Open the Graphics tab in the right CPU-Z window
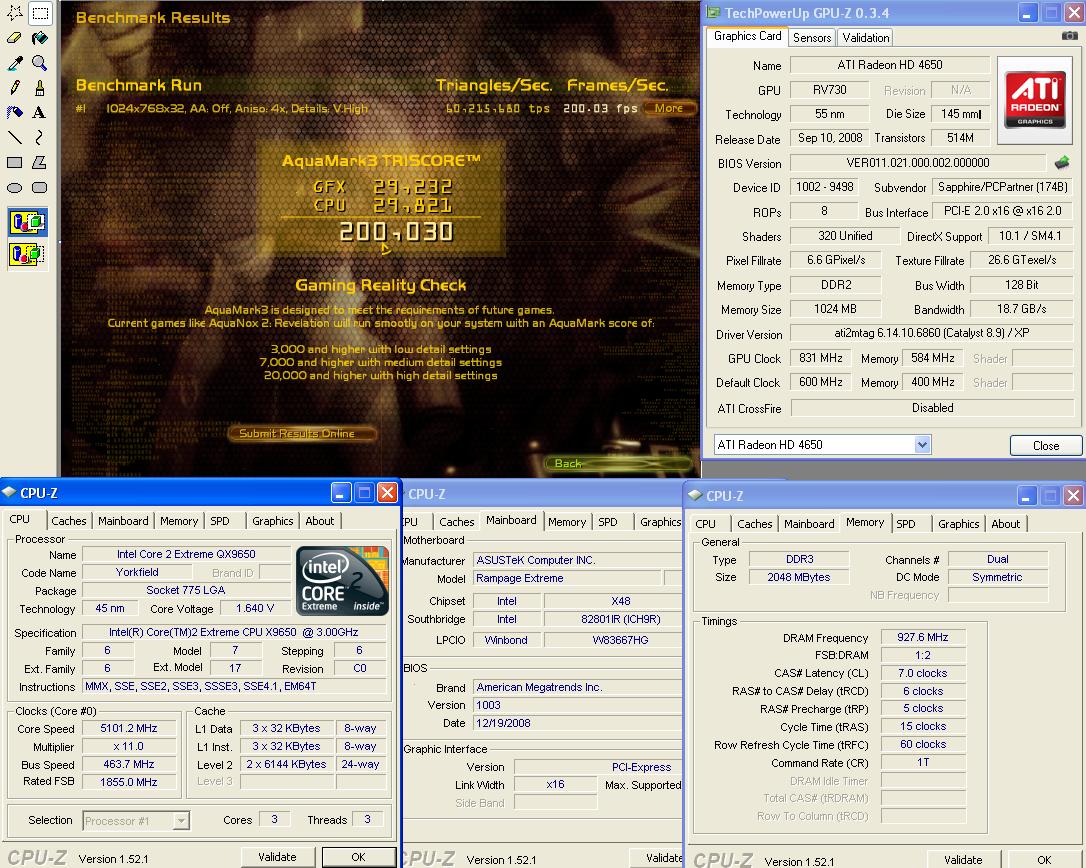The image size is (1086, 868). (x=959, y=524)
